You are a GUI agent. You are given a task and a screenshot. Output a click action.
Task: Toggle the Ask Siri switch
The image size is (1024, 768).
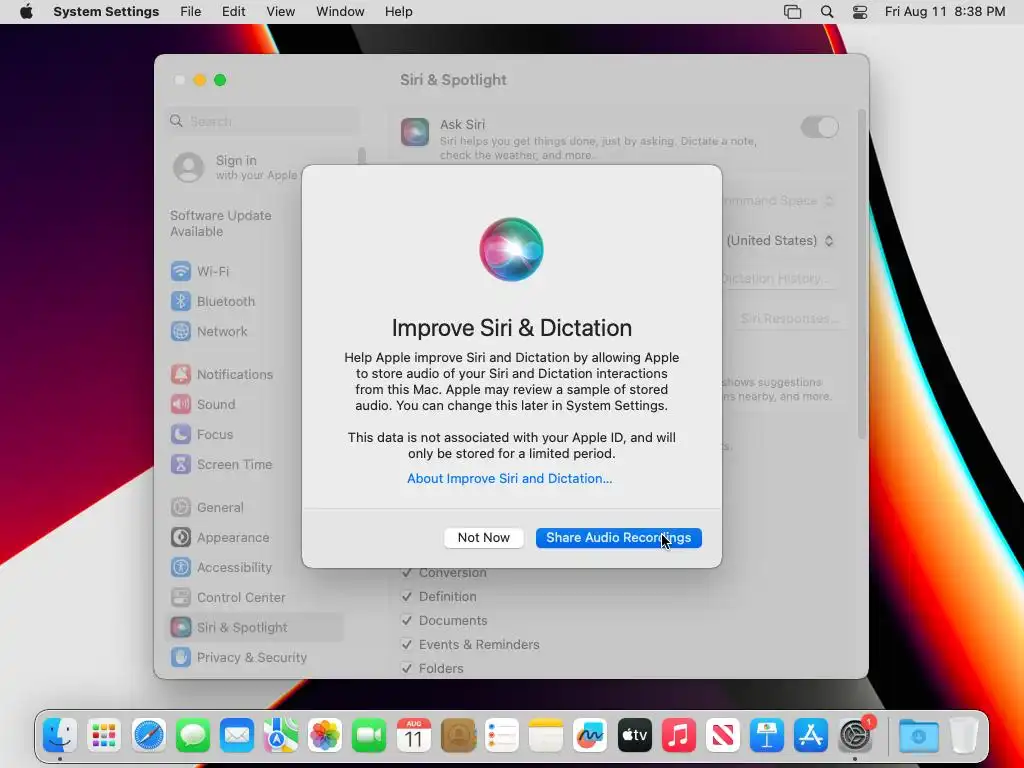820,127
